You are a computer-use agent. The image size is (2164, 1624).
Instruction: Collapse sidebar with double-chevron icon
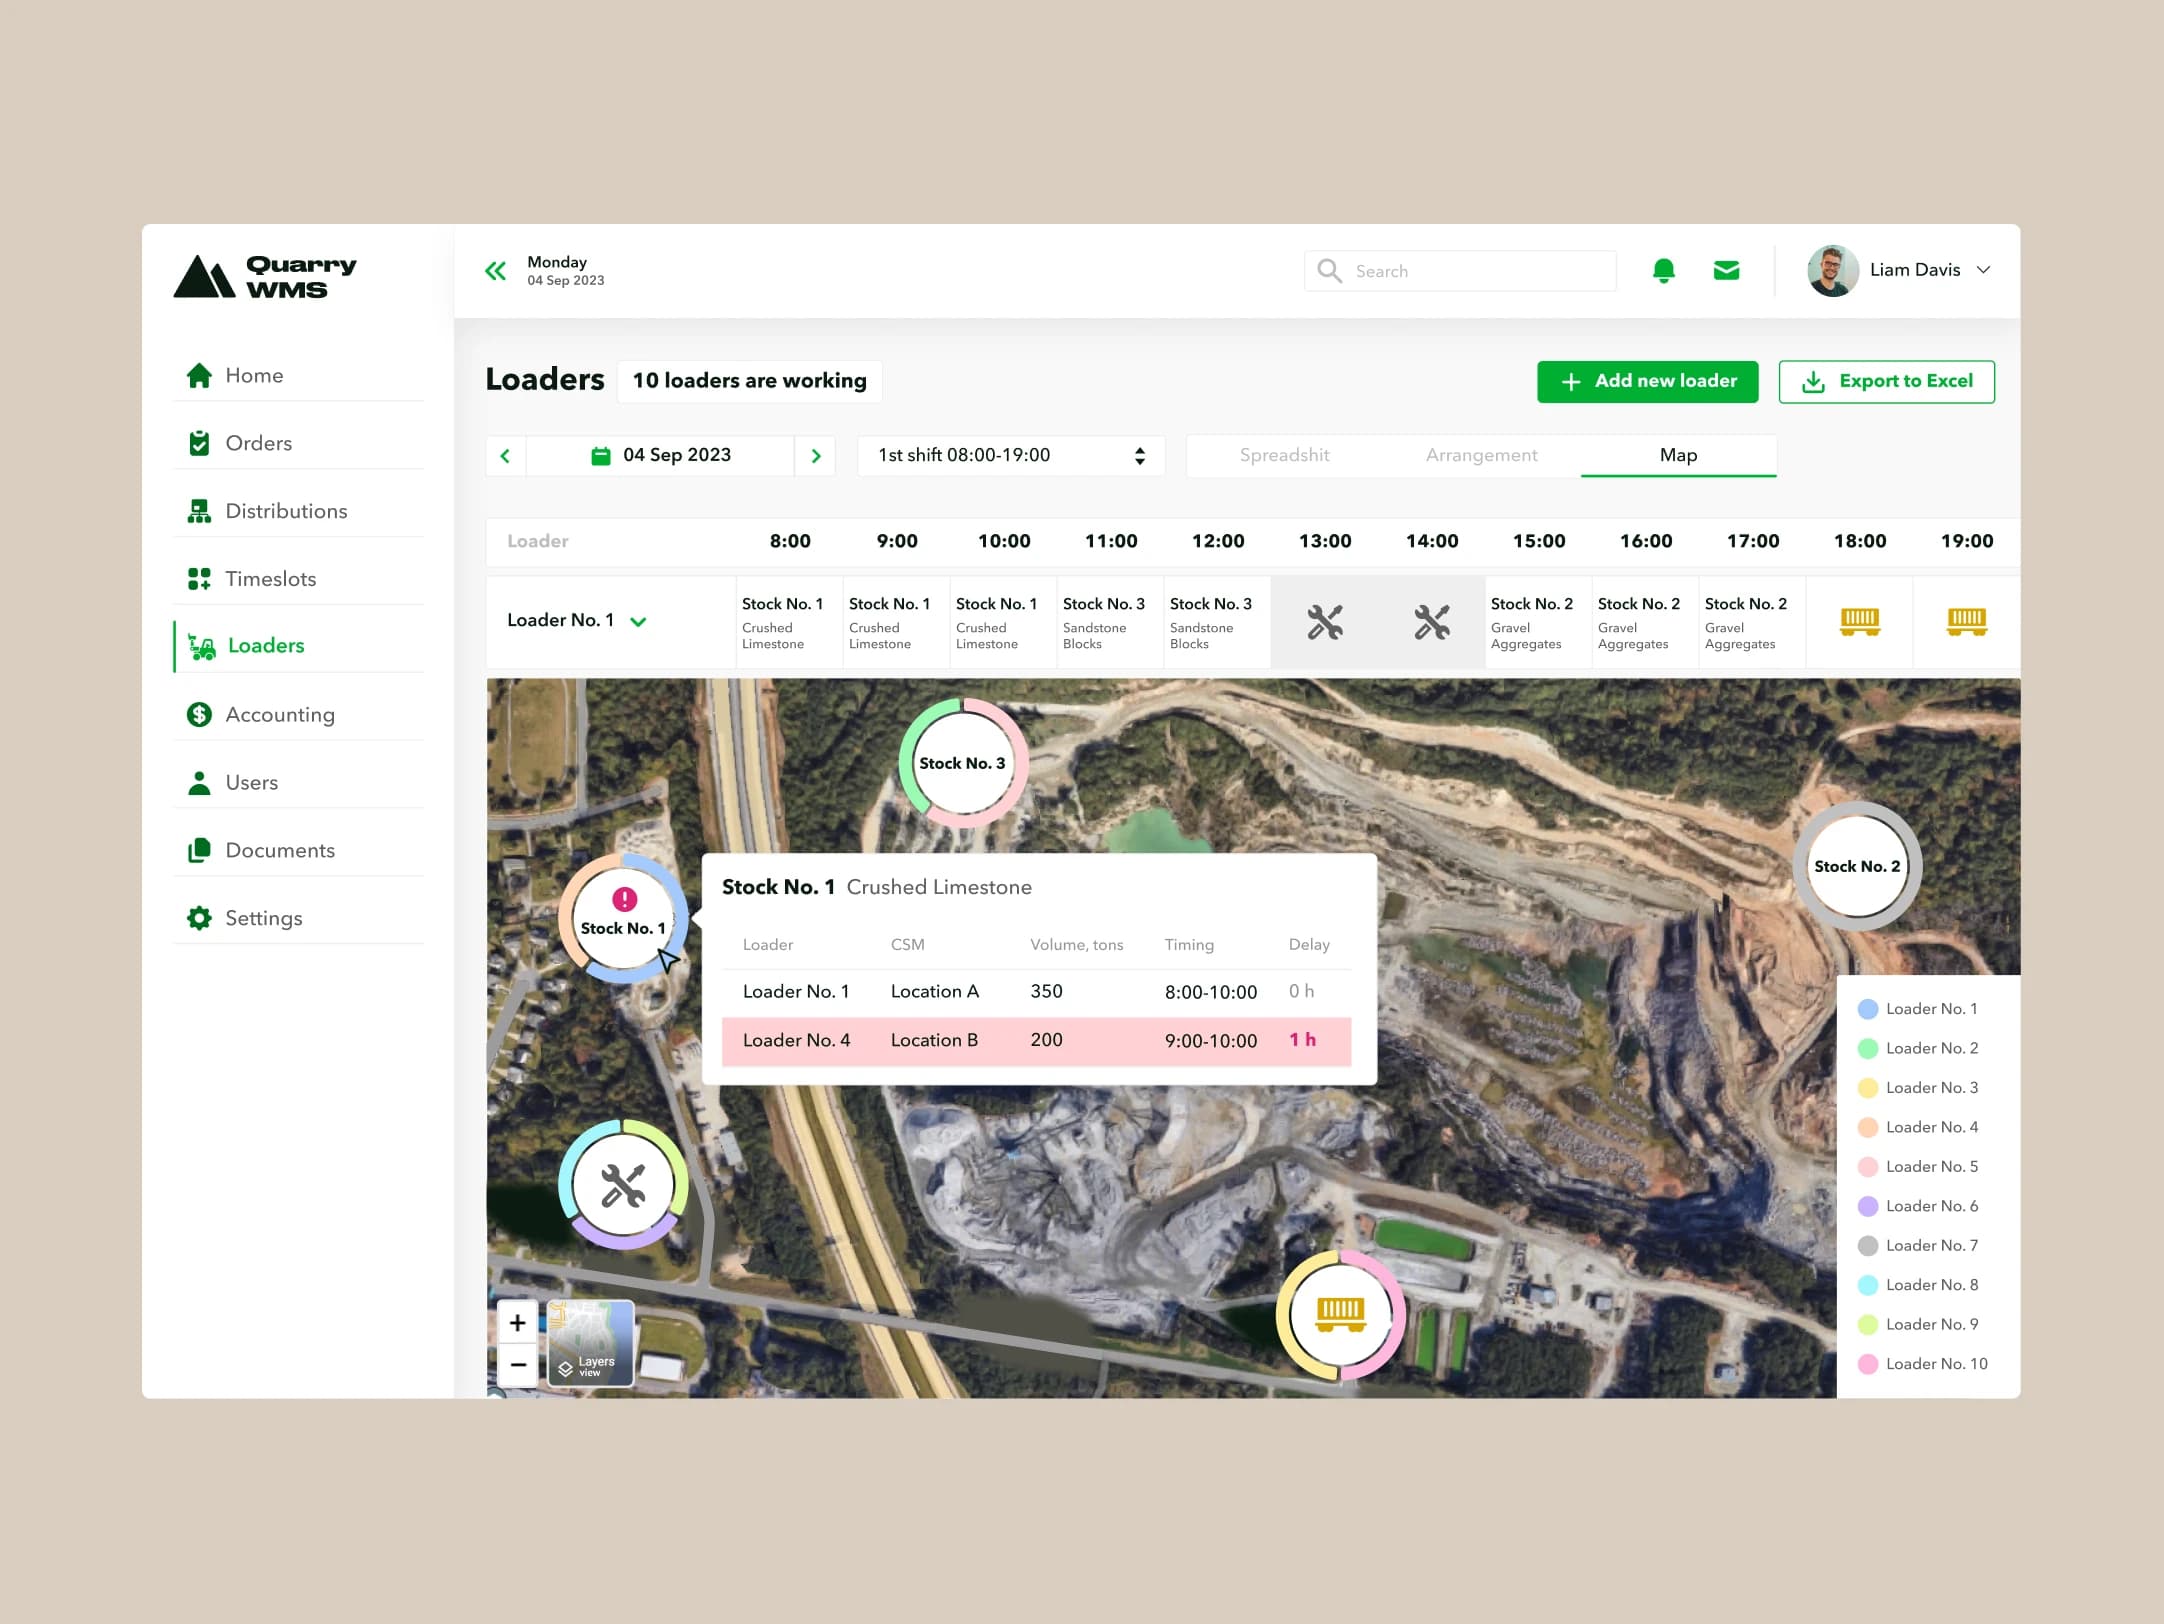point(495,270)
